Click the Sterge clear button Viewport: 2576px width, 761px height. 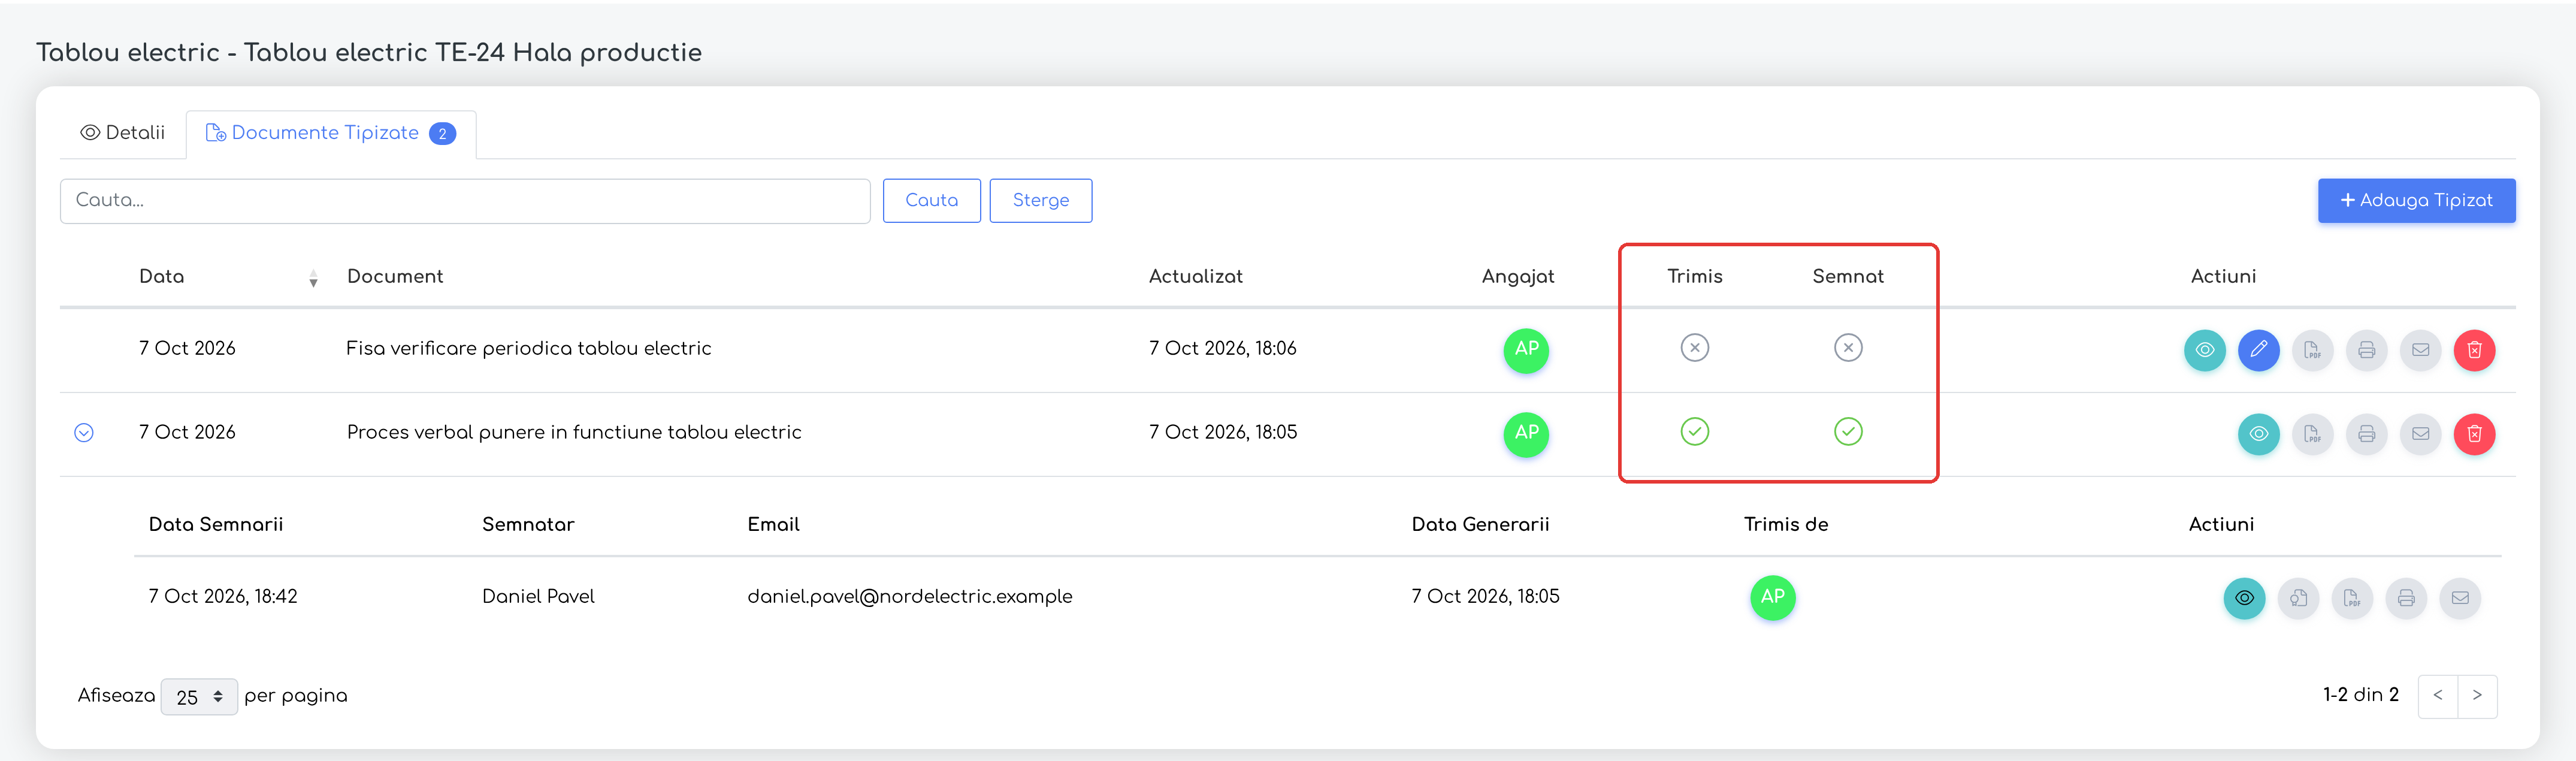click(x=1040, y=201)
